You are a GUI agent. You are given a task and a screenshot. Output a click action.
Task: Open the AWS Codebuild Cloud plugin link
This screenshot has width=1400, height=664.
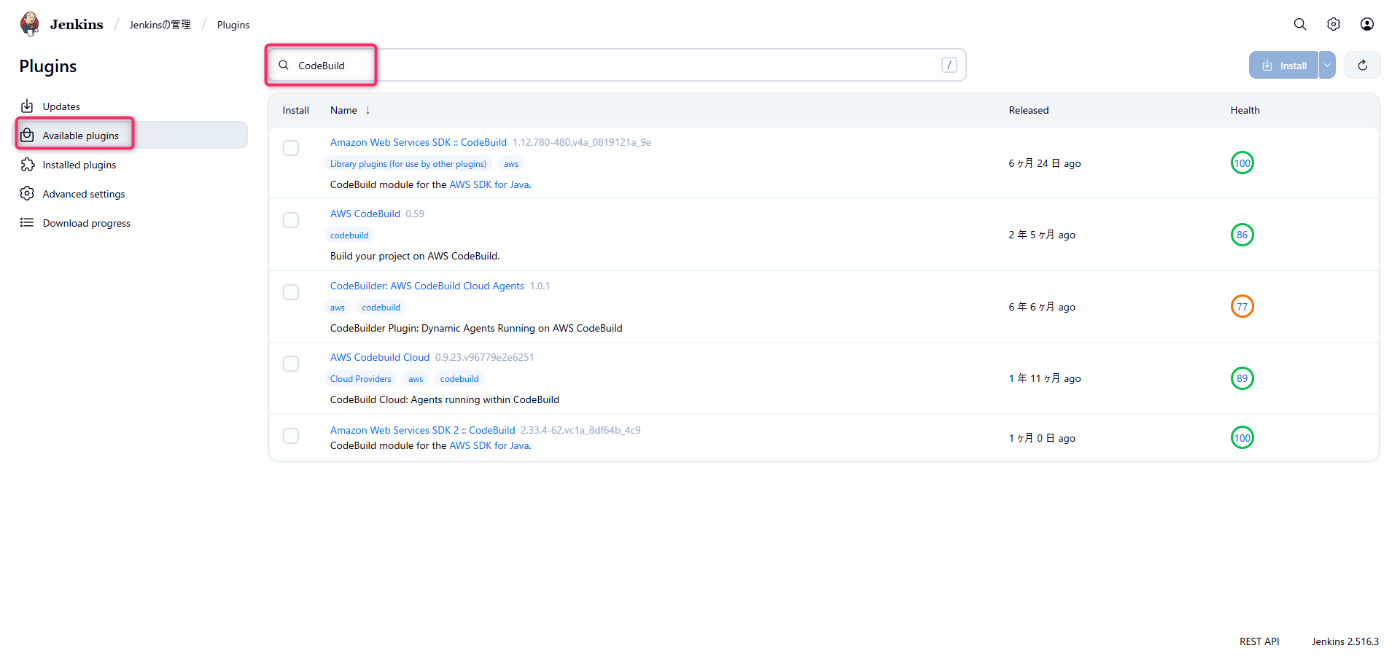(x=380, y=357)
